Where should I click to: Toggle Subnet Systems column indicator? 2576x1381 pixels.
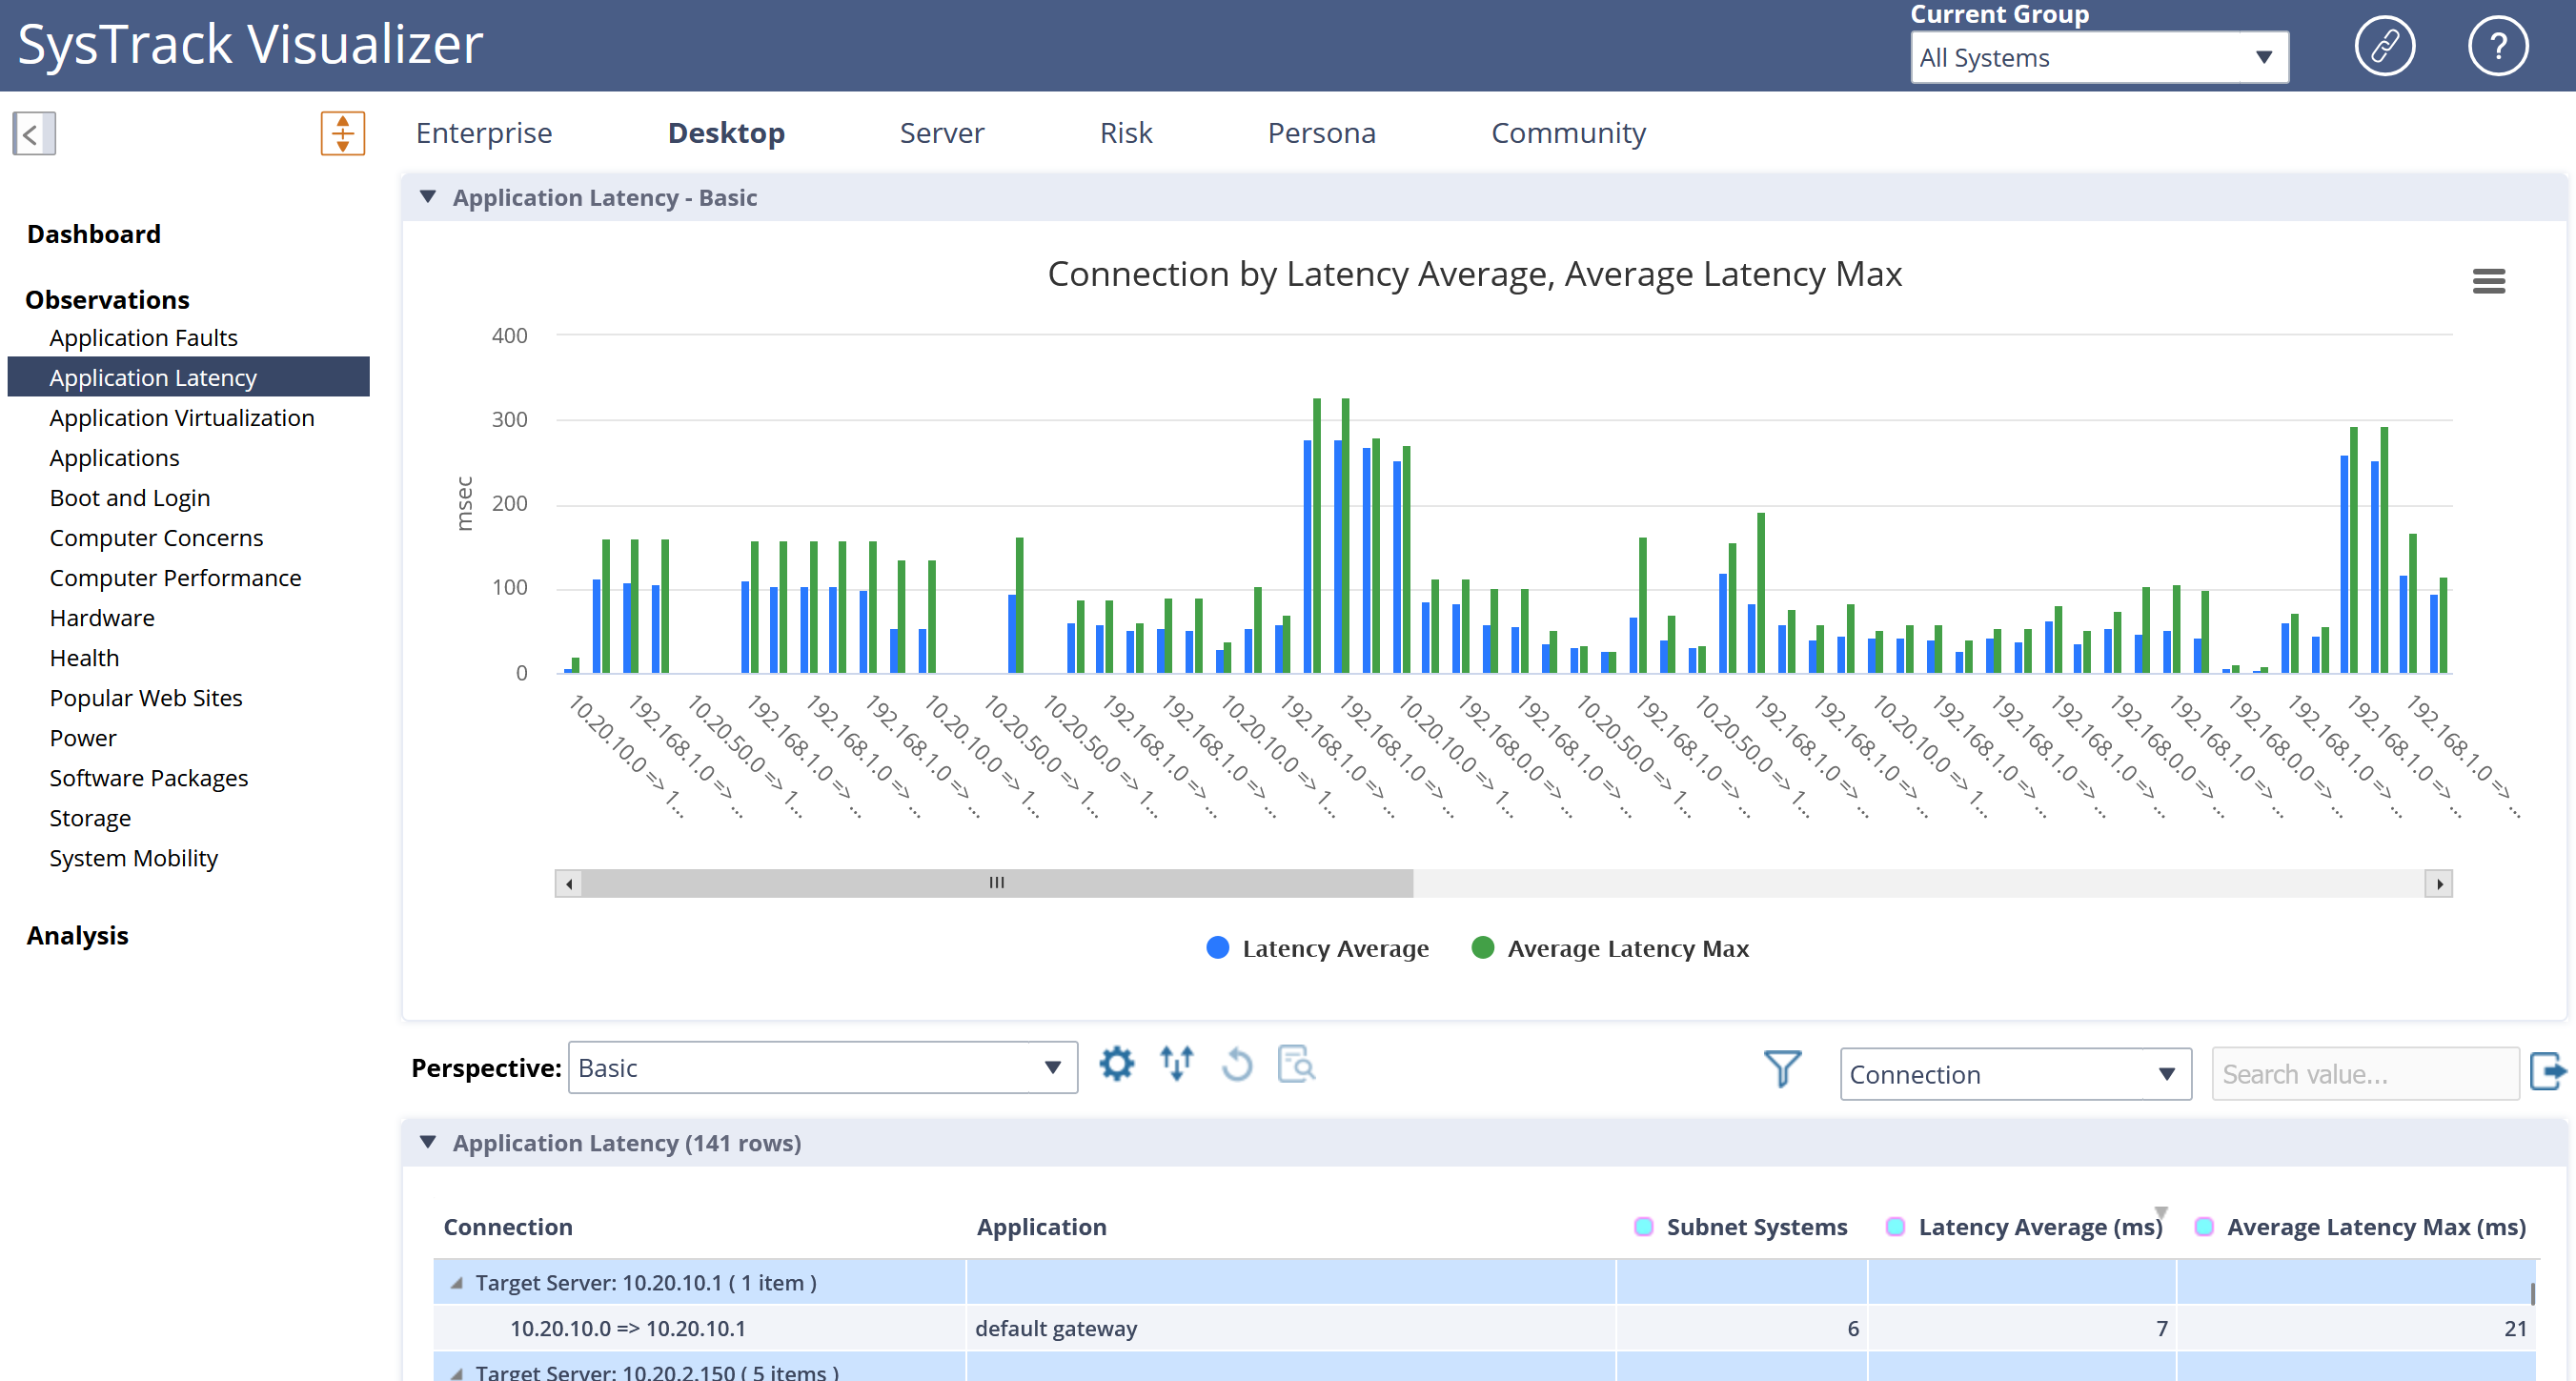tap(1643, 1227)
